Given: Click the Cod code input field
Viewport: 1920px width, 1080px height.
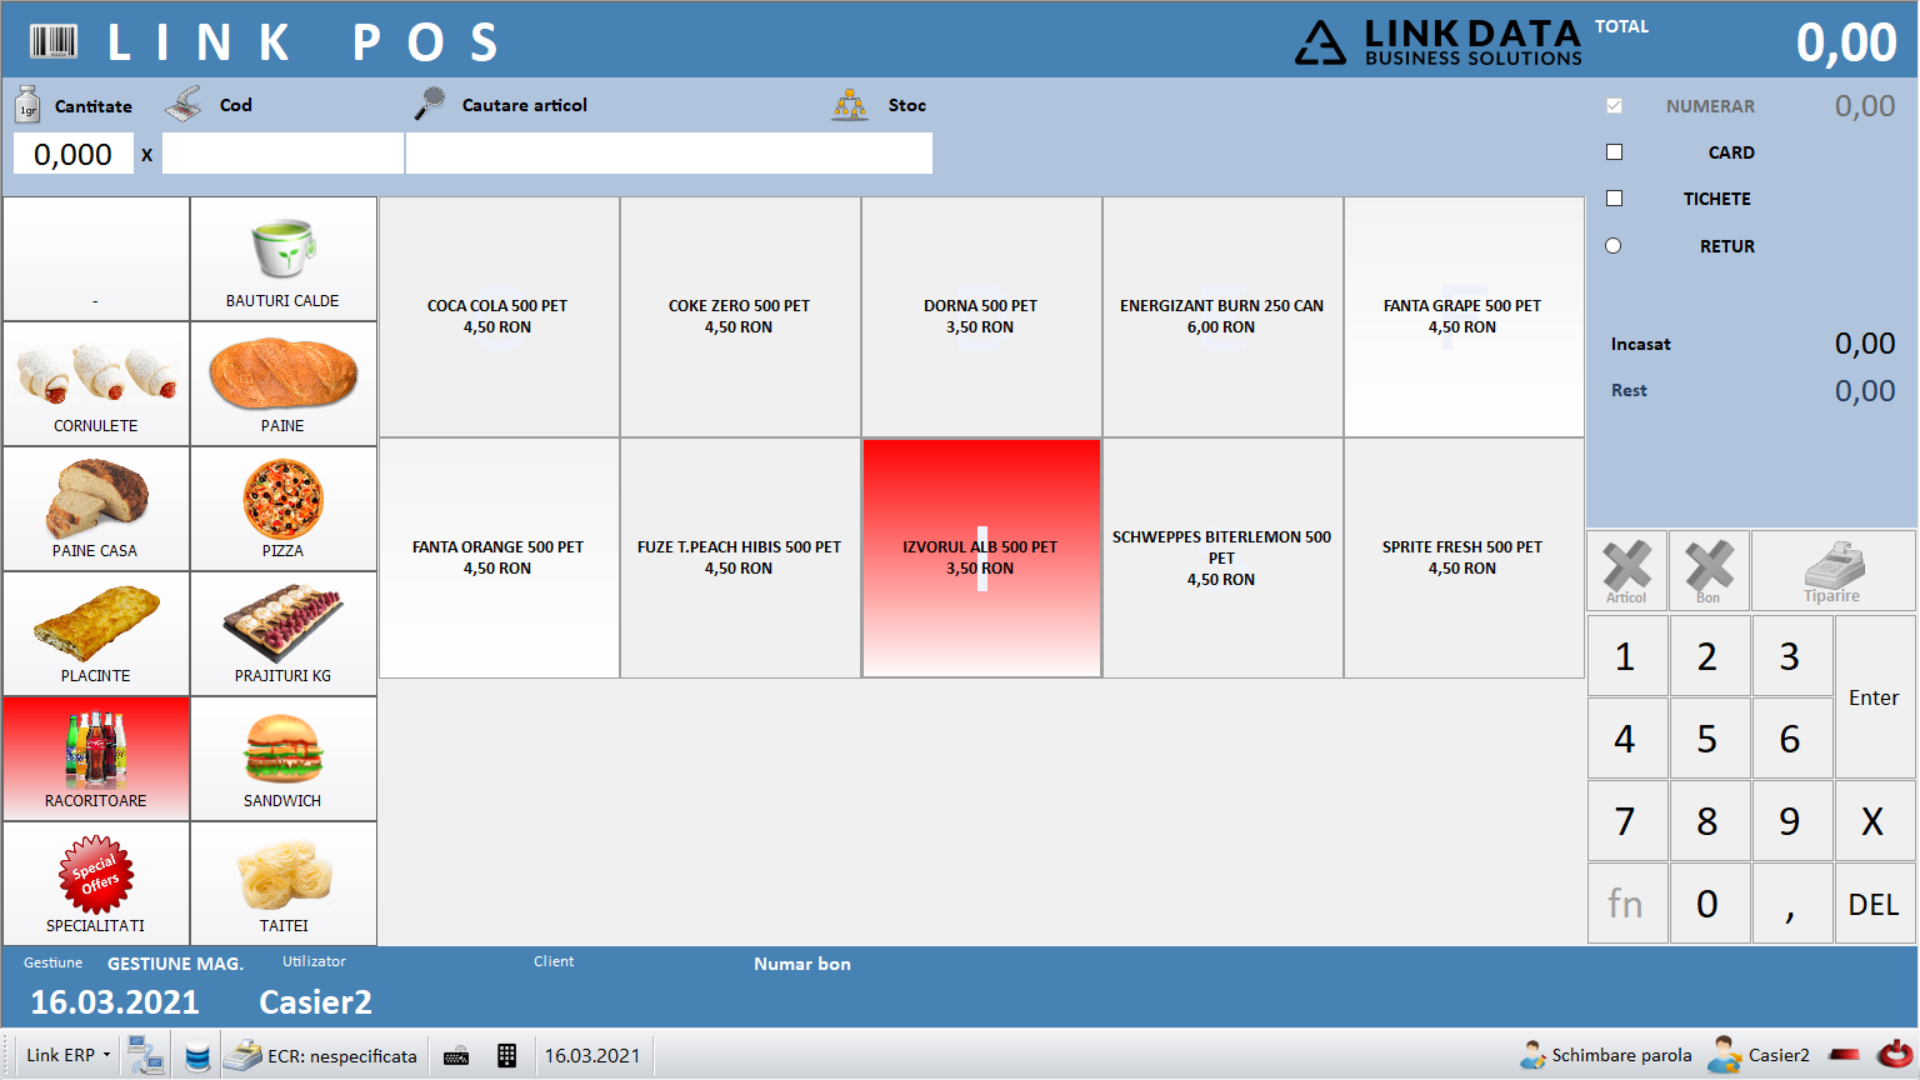Looking at the screenshot, I should [x=283, y=154].
